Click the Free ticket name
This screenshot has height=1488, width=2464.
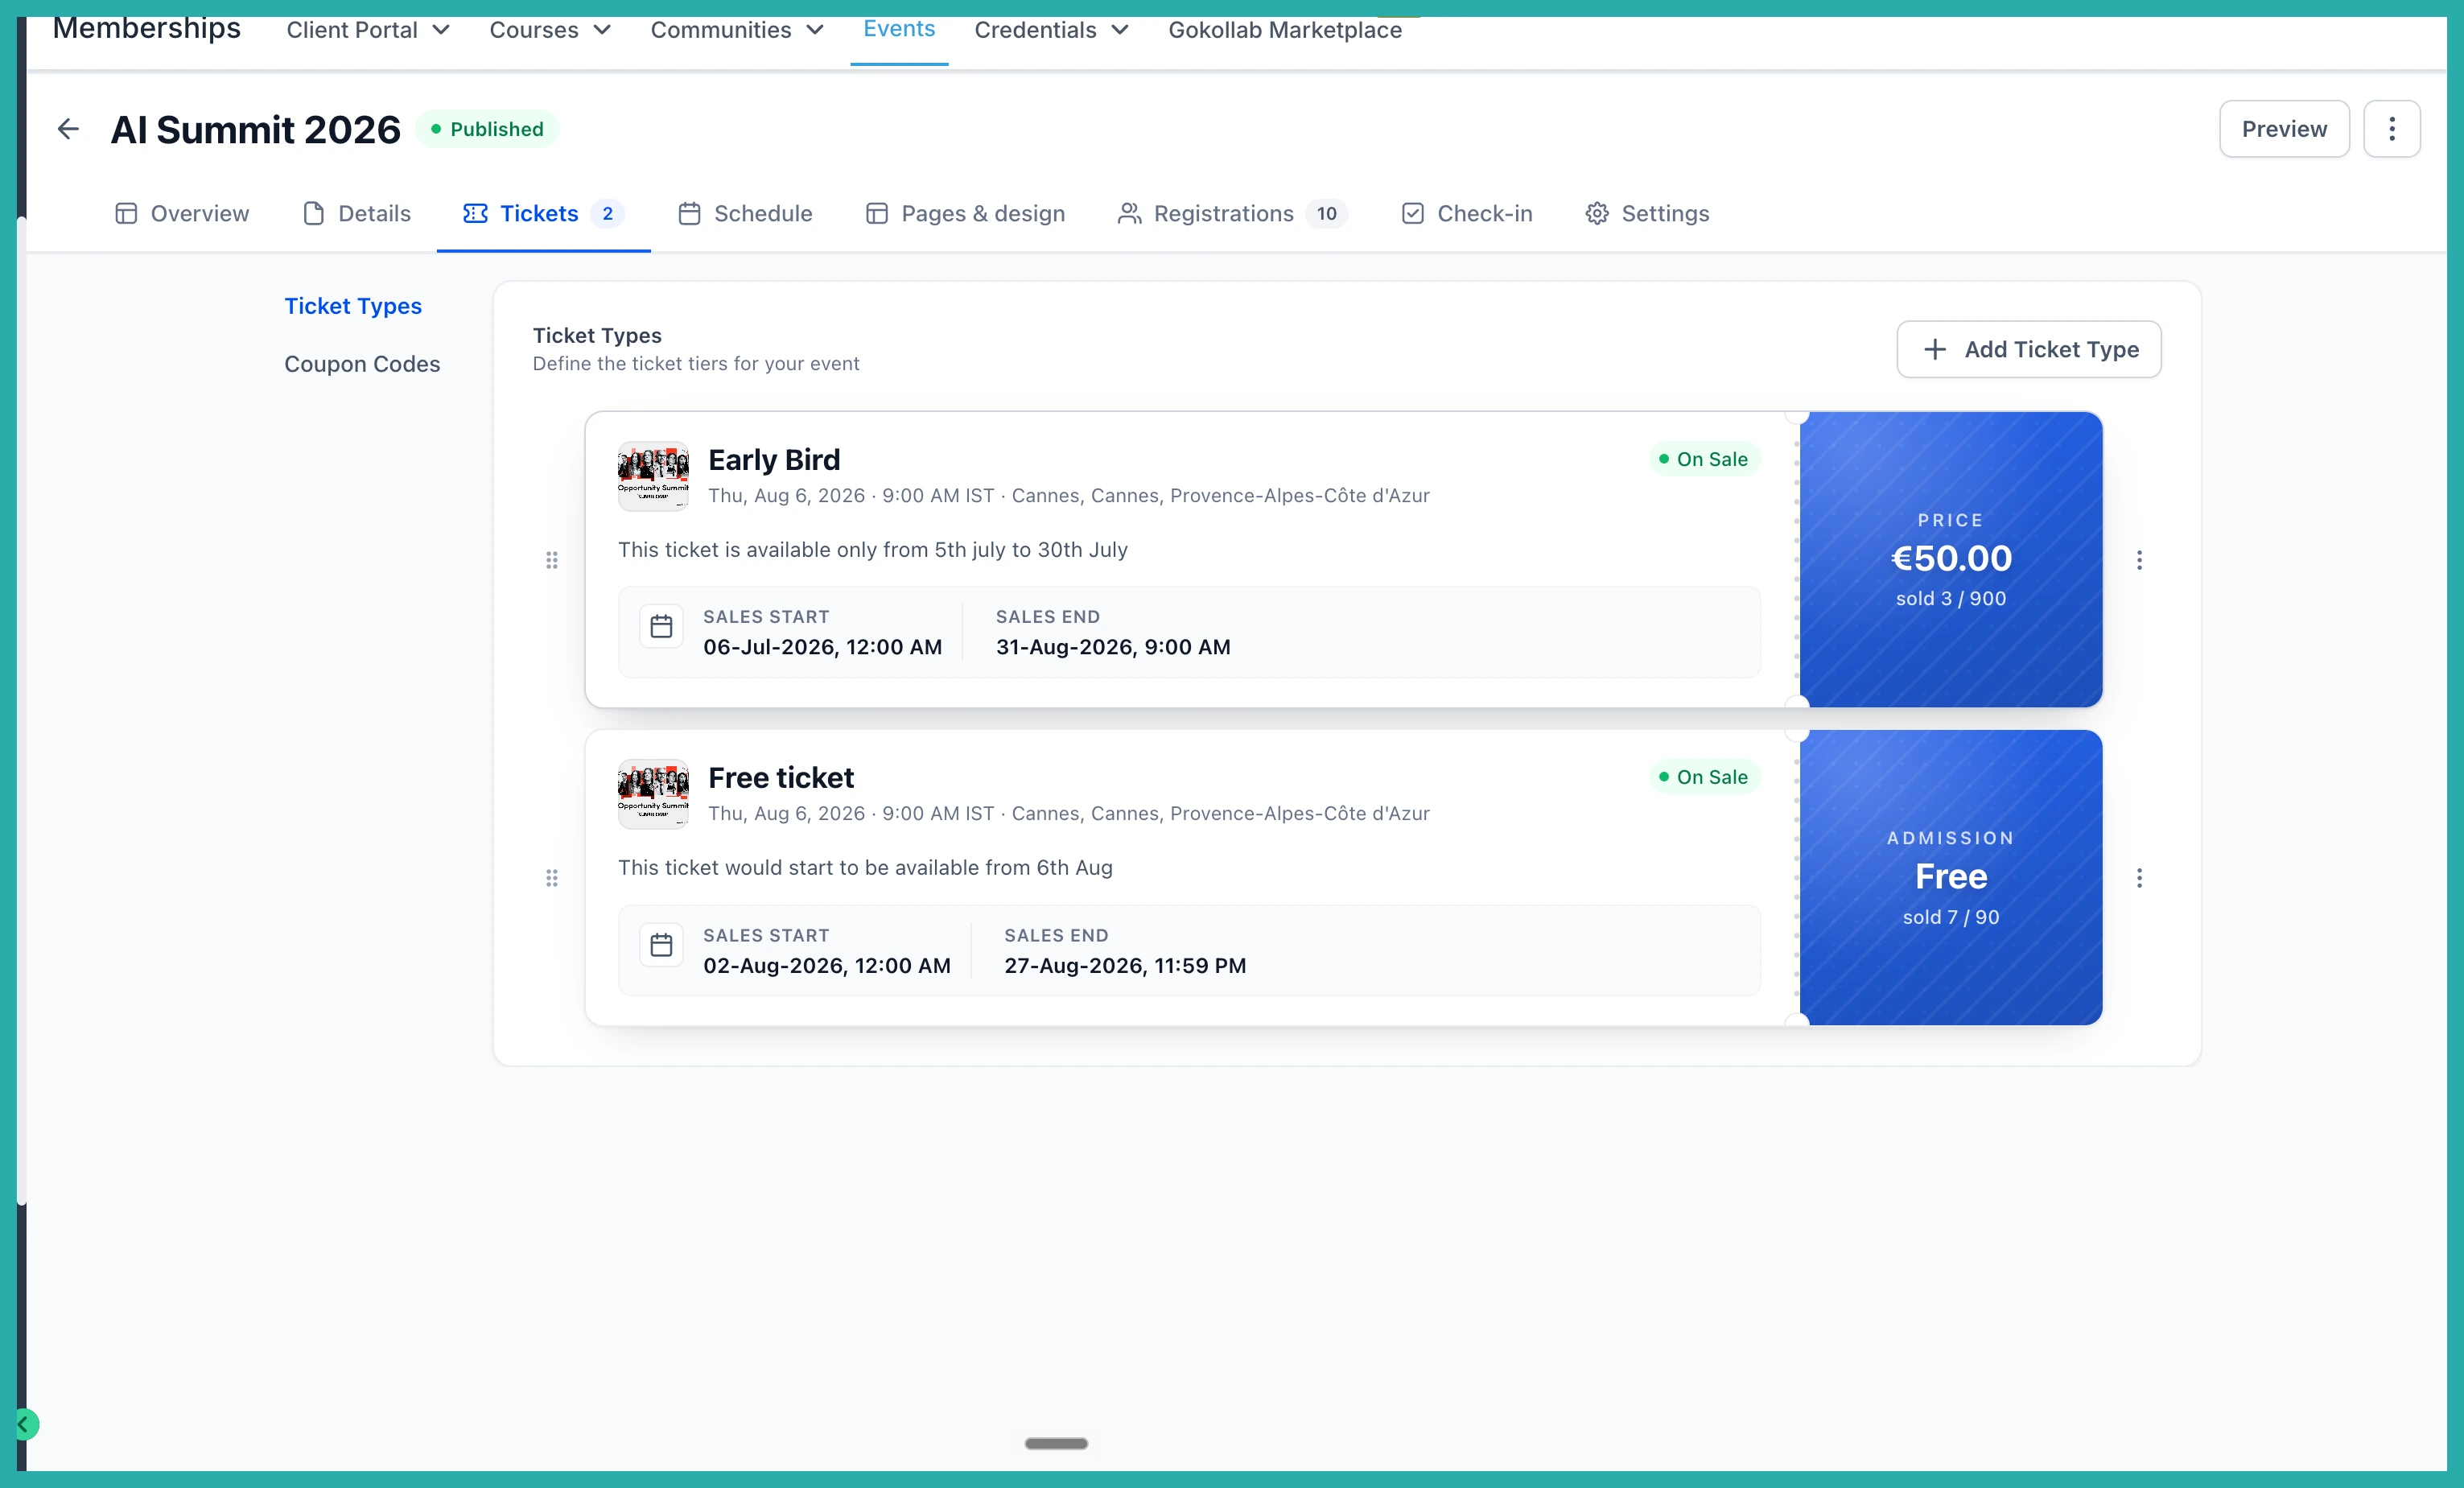pos(781,777)
